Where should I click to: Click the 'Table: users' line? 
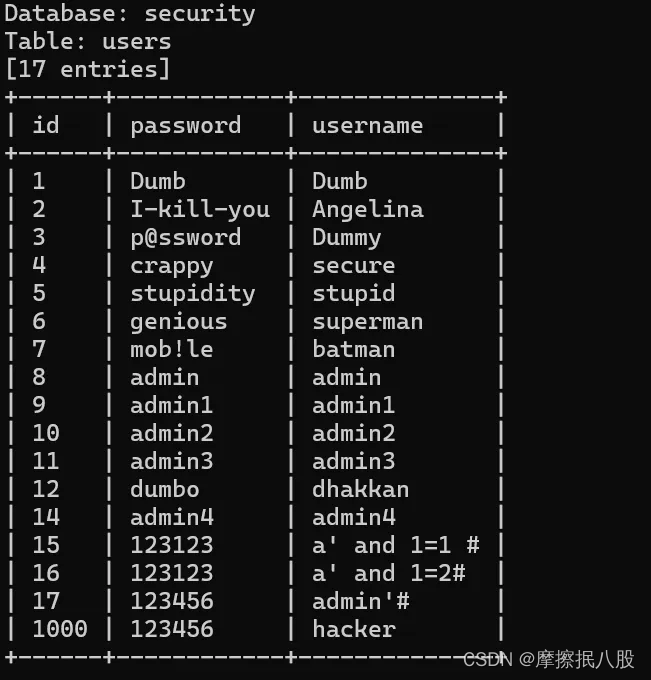pos(88,42)
